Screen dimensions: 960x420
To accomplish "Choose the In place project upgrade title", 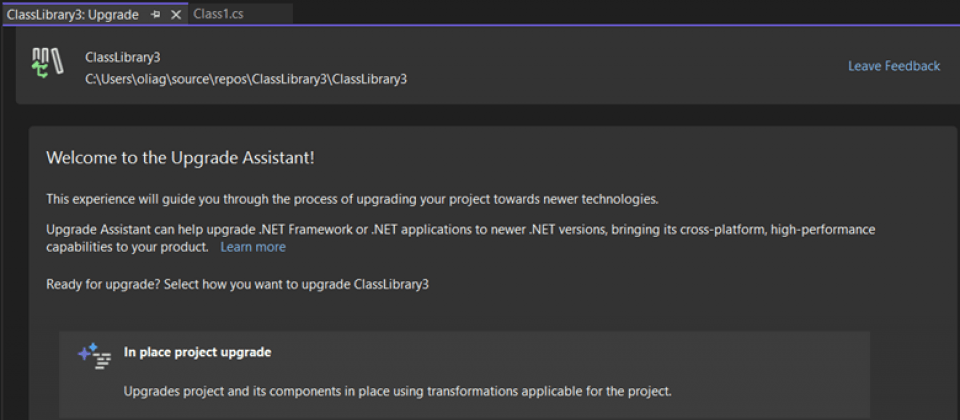I will tap(197, 352).
